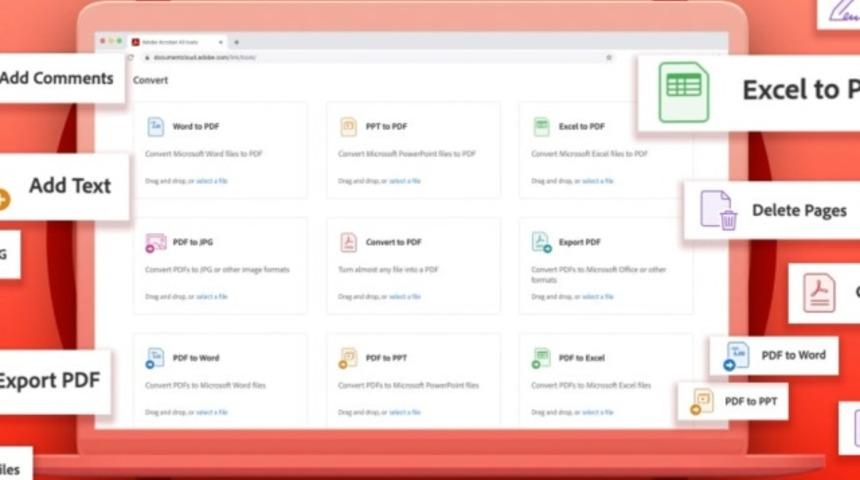Click the large green Excel spreadsheet icon
This screenshot has height=480, width=860.
tap(683, 92)
